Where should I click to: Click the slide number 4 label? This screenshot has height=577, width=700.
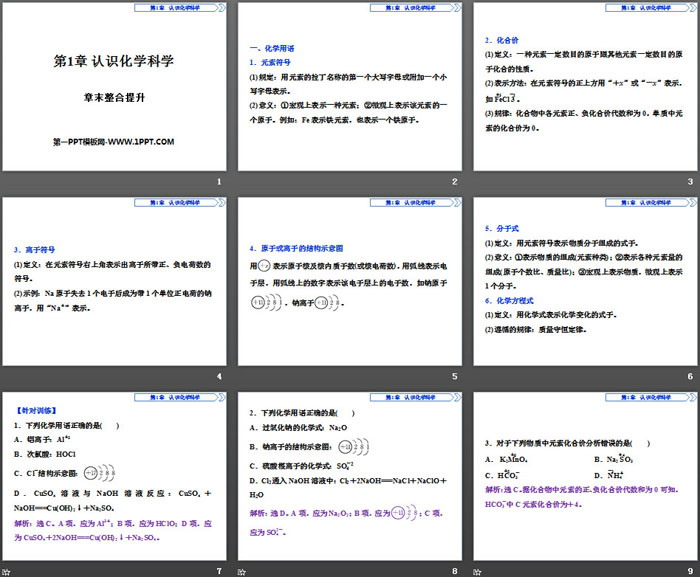[x=219, y=376]
